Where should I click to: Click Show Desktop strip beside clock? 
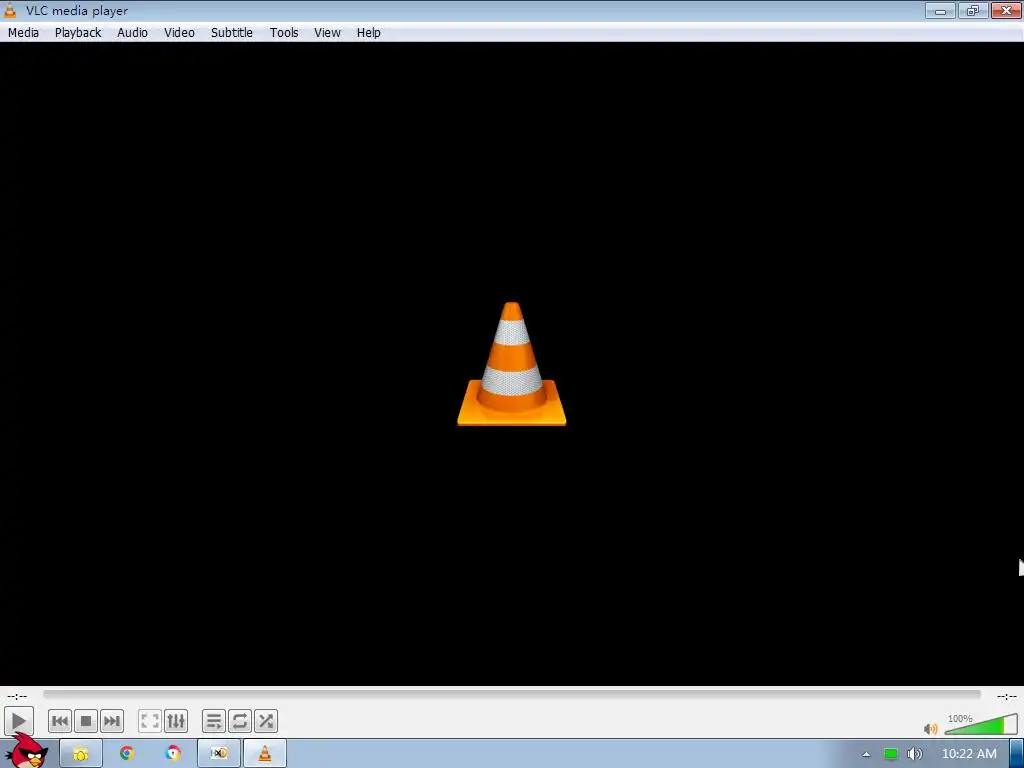point(1017,754)
